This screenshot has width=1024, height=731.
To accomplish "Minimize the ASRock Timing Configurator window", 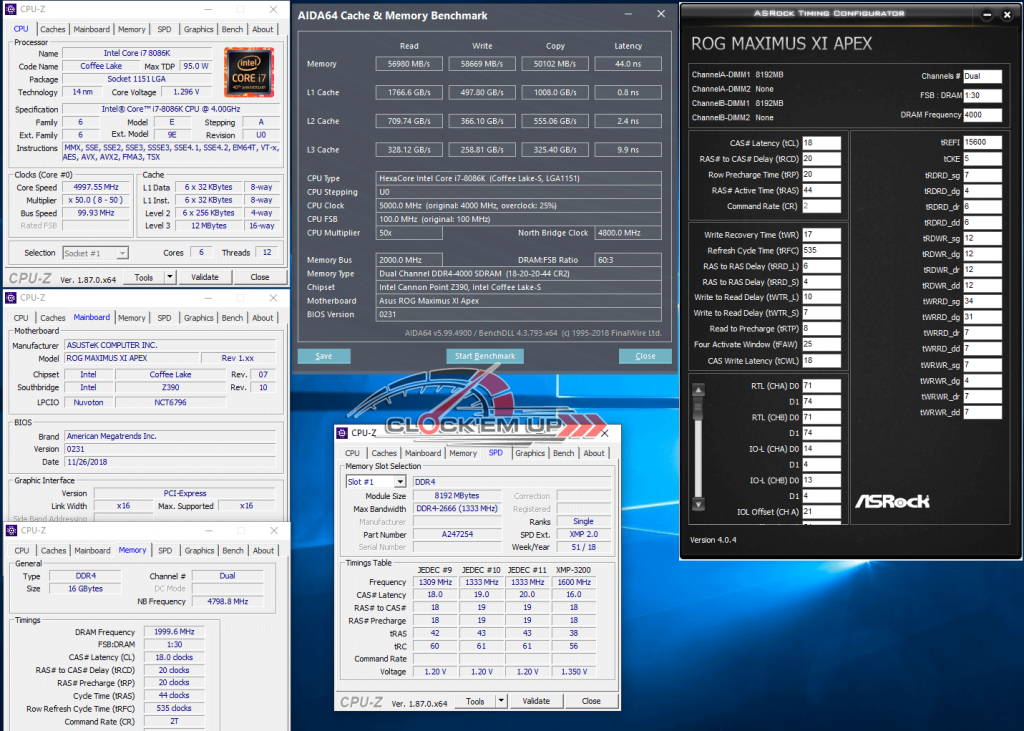I will [987, 14].
